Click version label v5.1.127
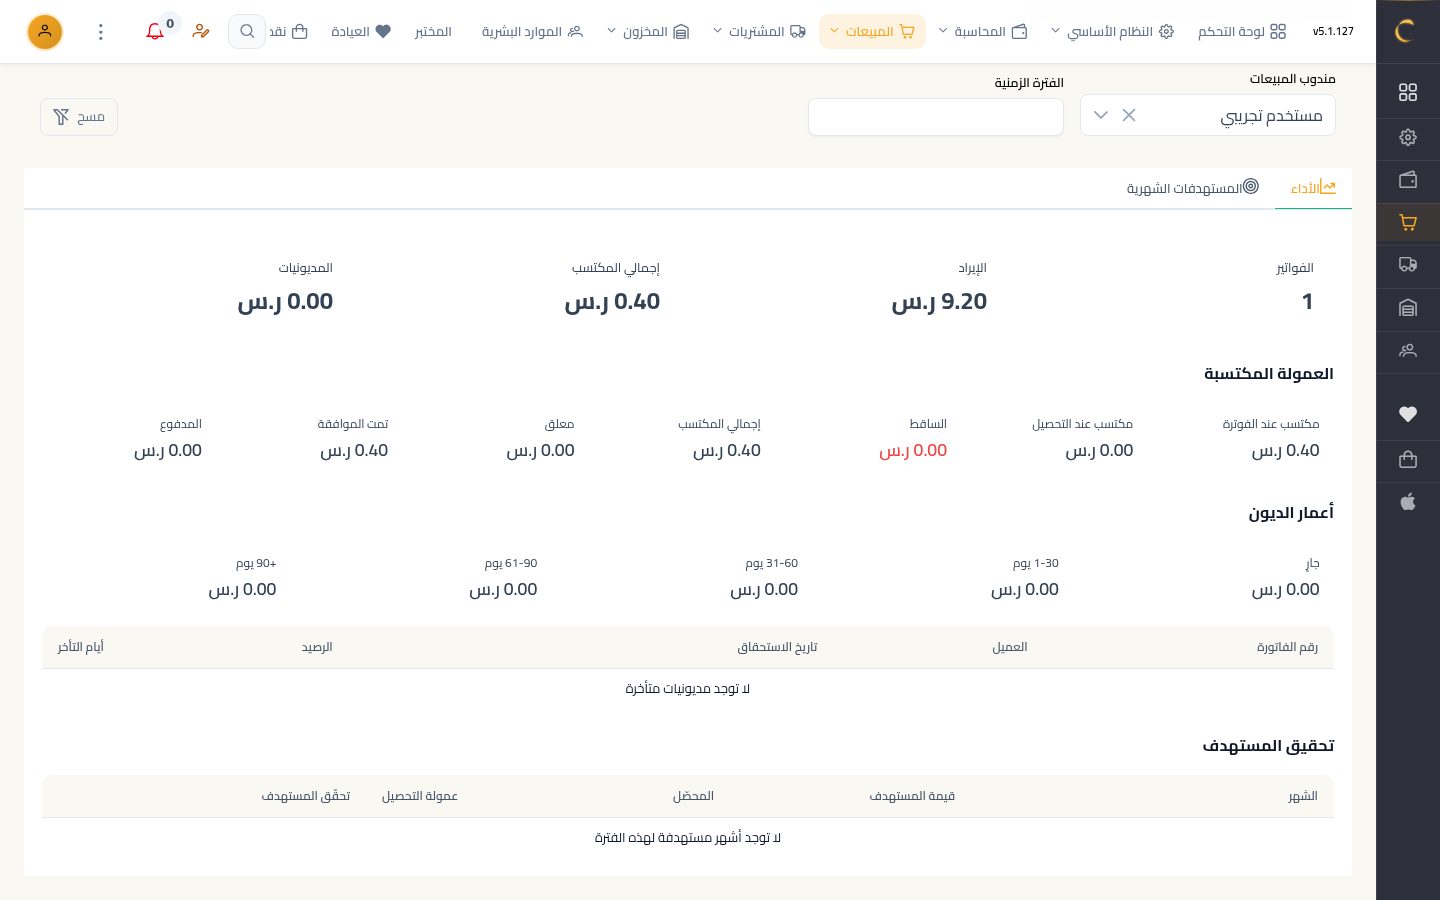This screenshot has height=900, width=1440. [1333, 32]
